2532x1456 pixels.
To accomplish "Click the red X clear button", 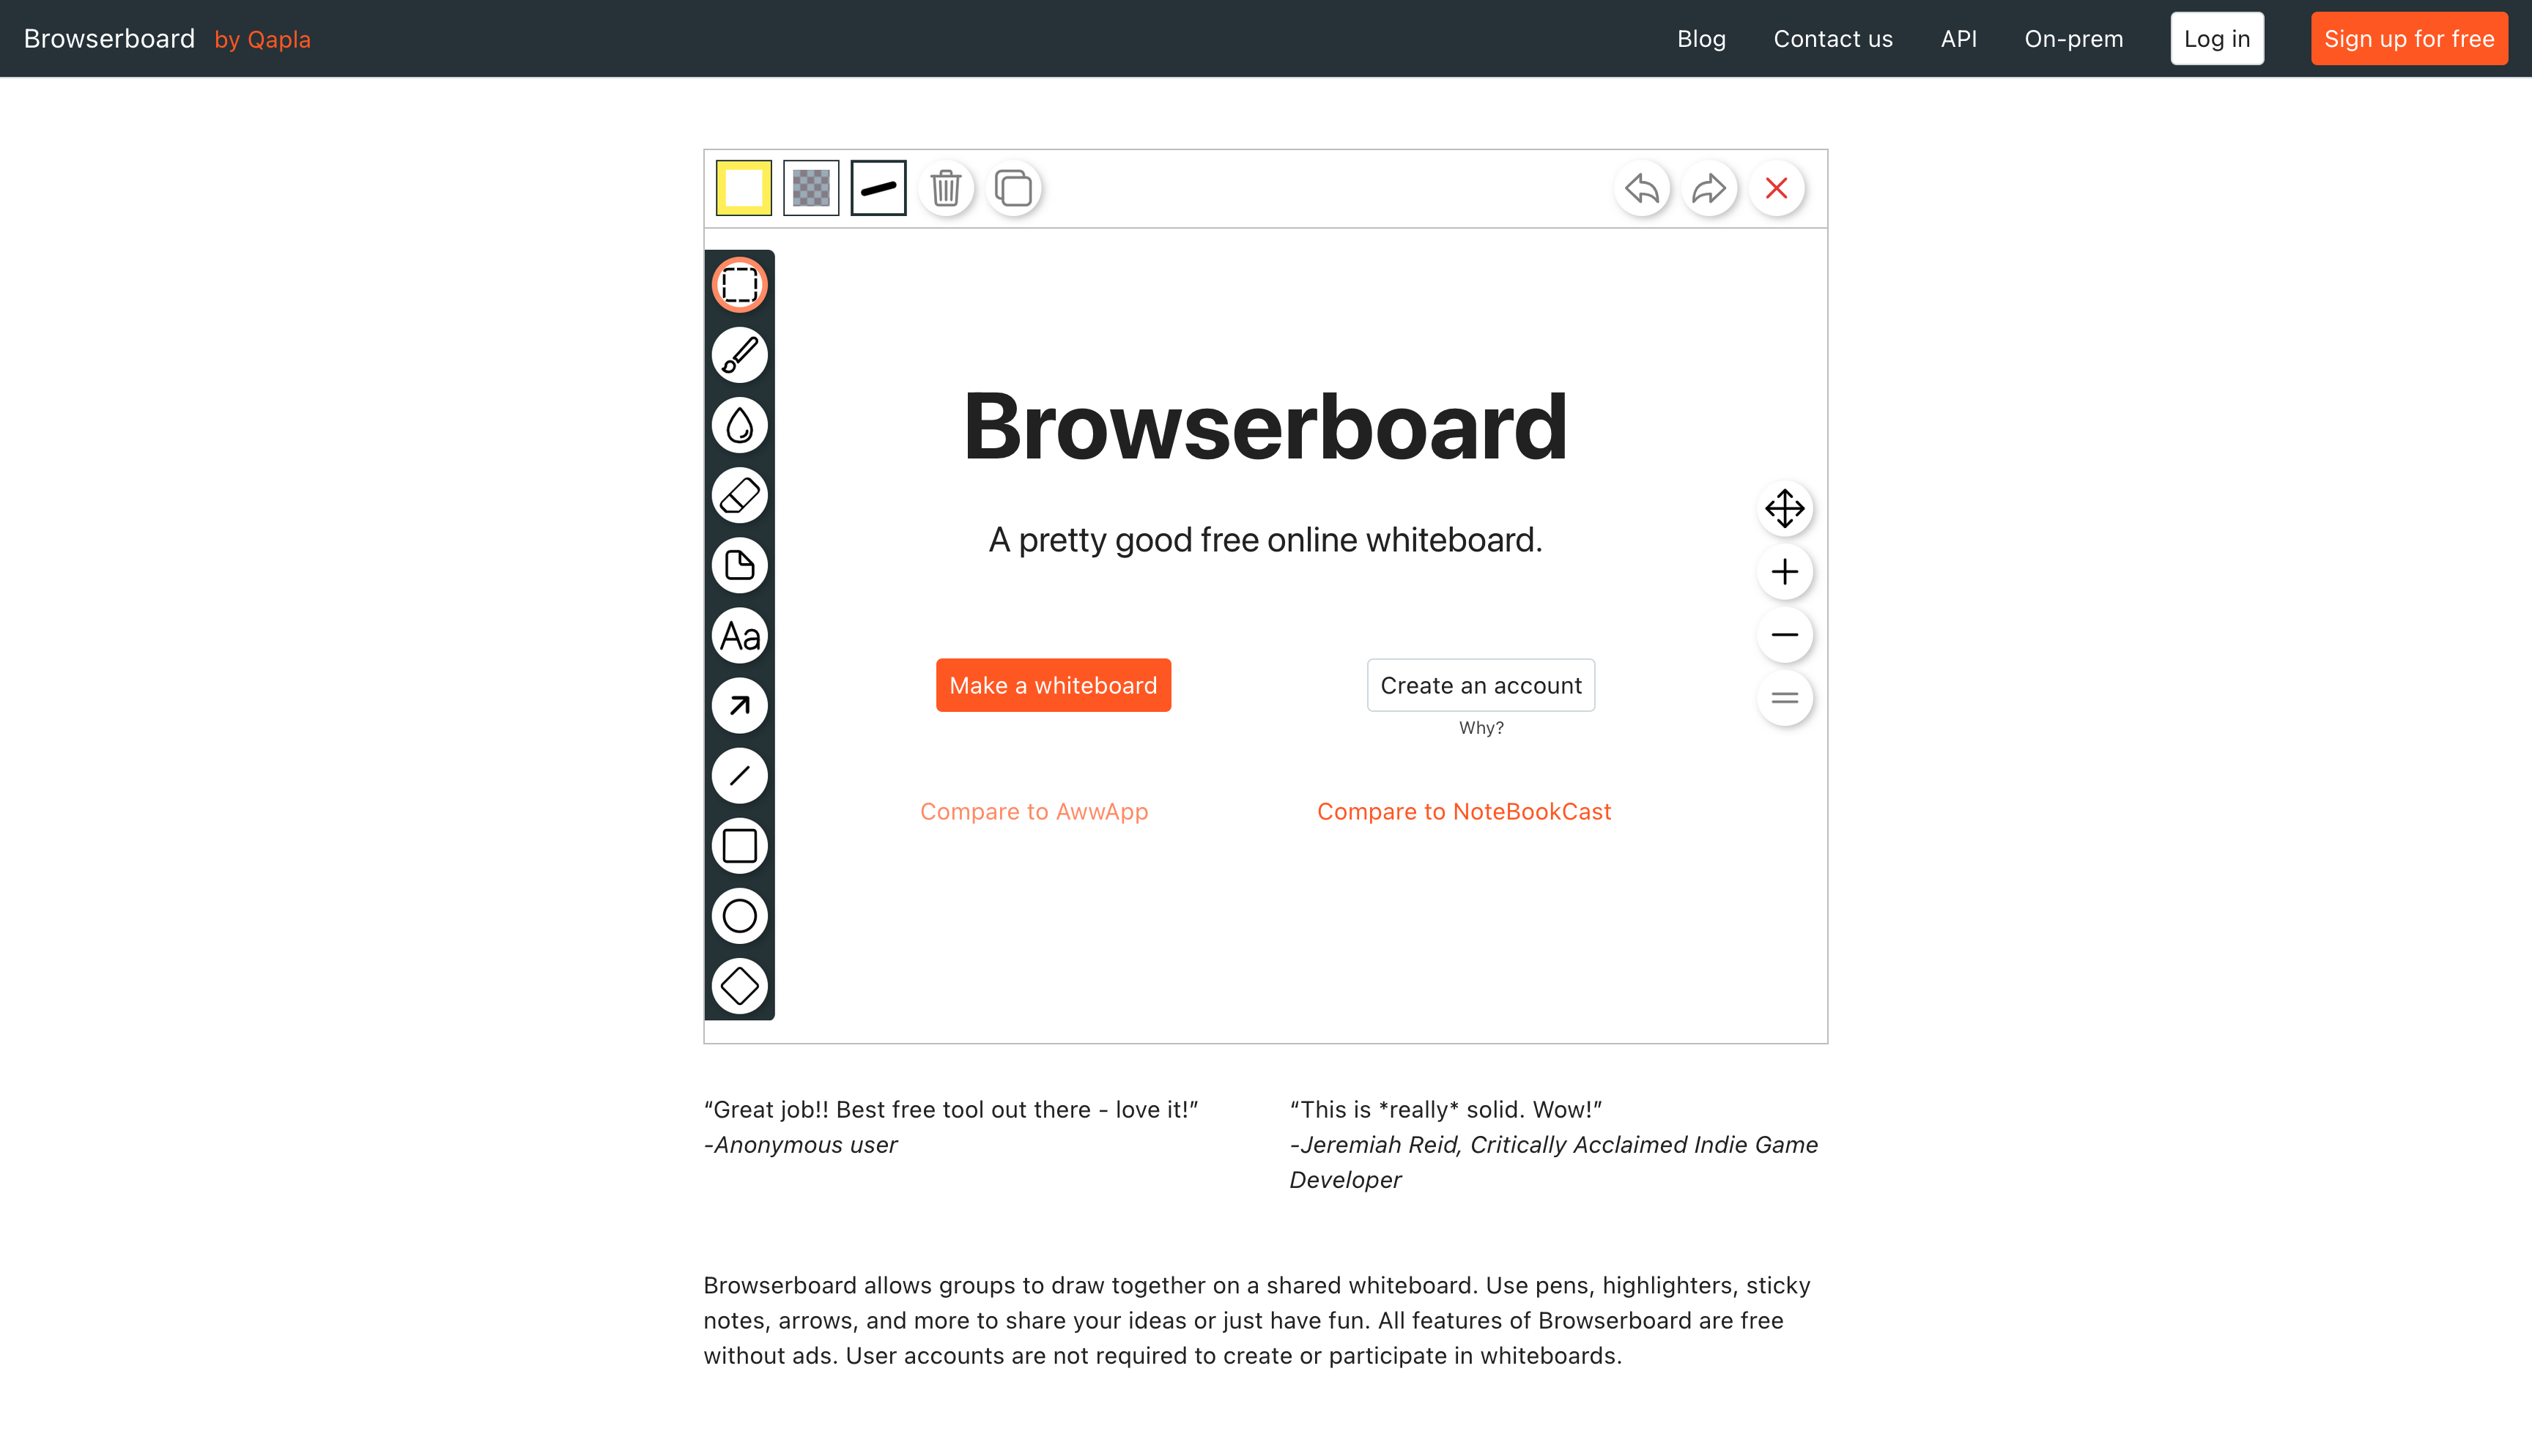I will pyautogui.click(x=1776, y=188).
